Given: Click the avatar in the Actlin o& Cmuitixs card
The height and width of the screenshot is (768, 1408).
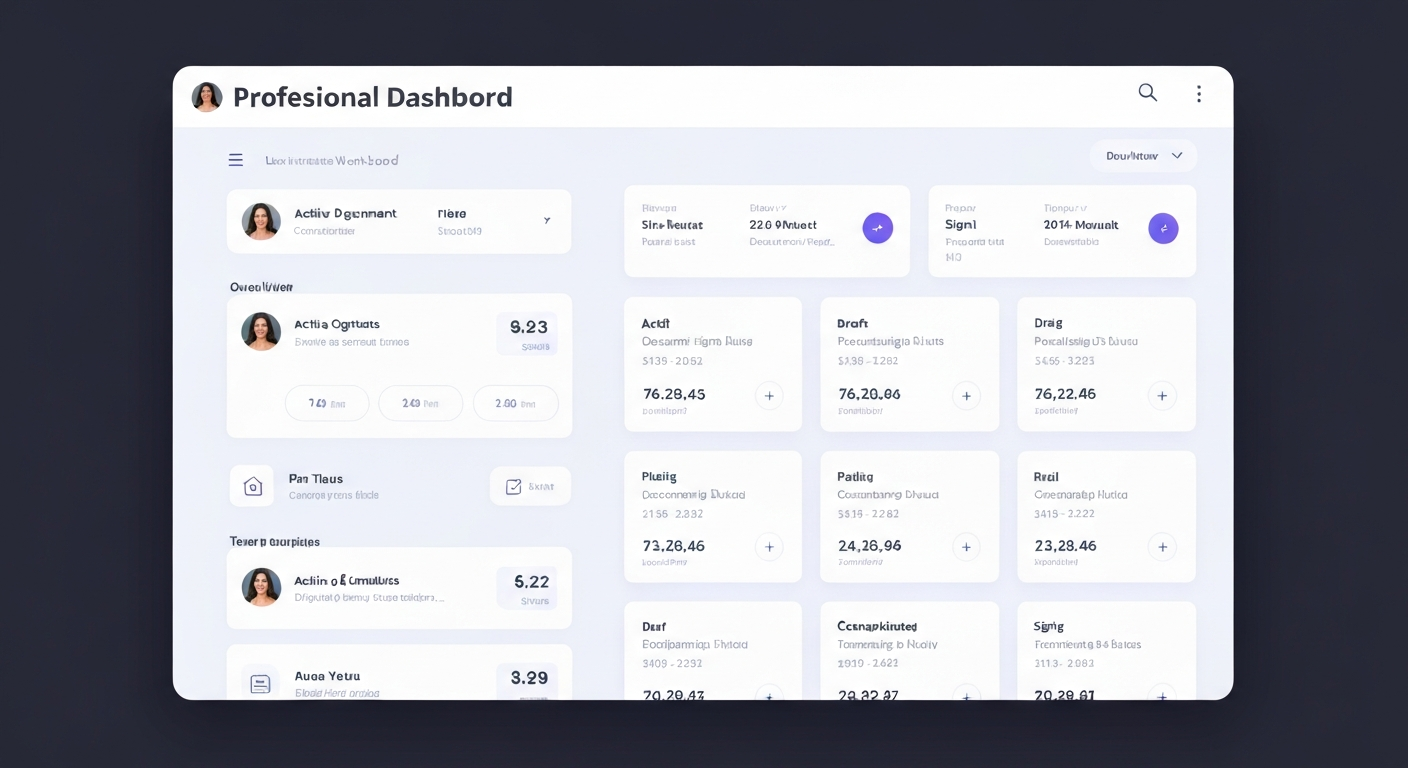Looking at the screenshot, I should point(261,587).
